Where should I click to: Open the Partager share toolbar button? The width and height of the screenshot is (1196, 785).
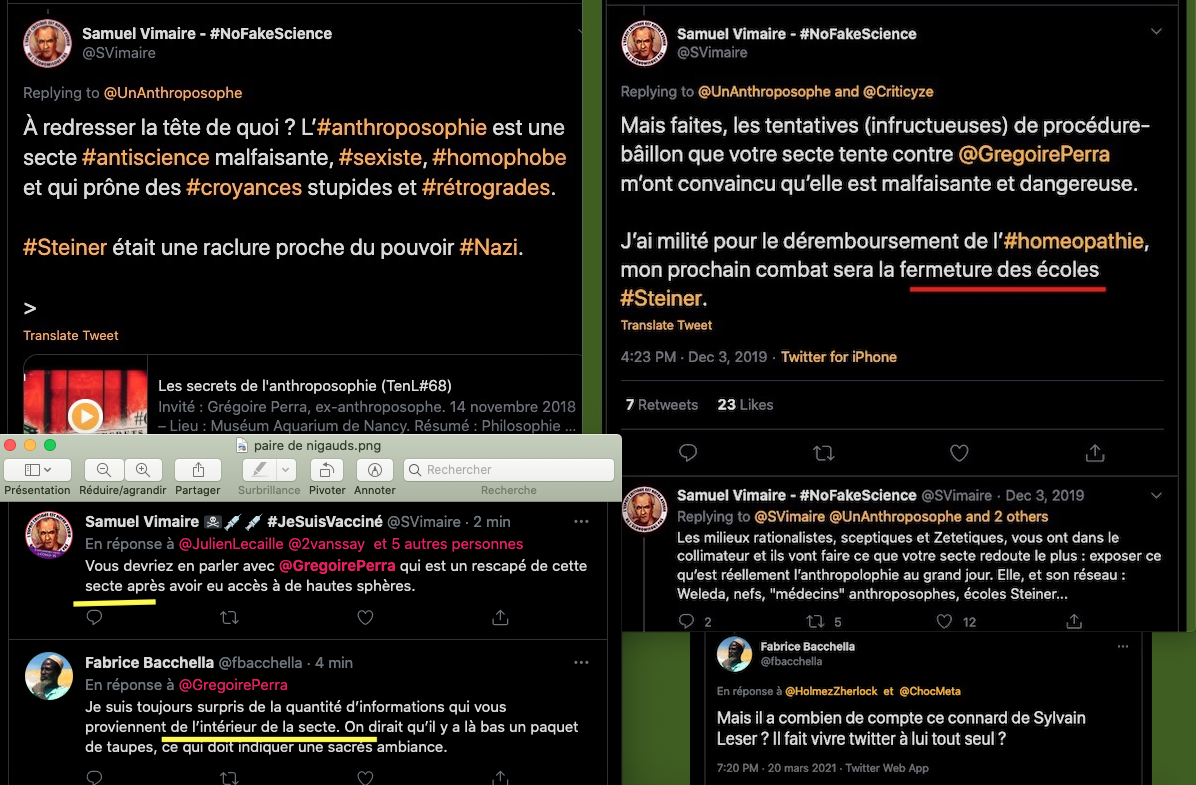[198, 470]
